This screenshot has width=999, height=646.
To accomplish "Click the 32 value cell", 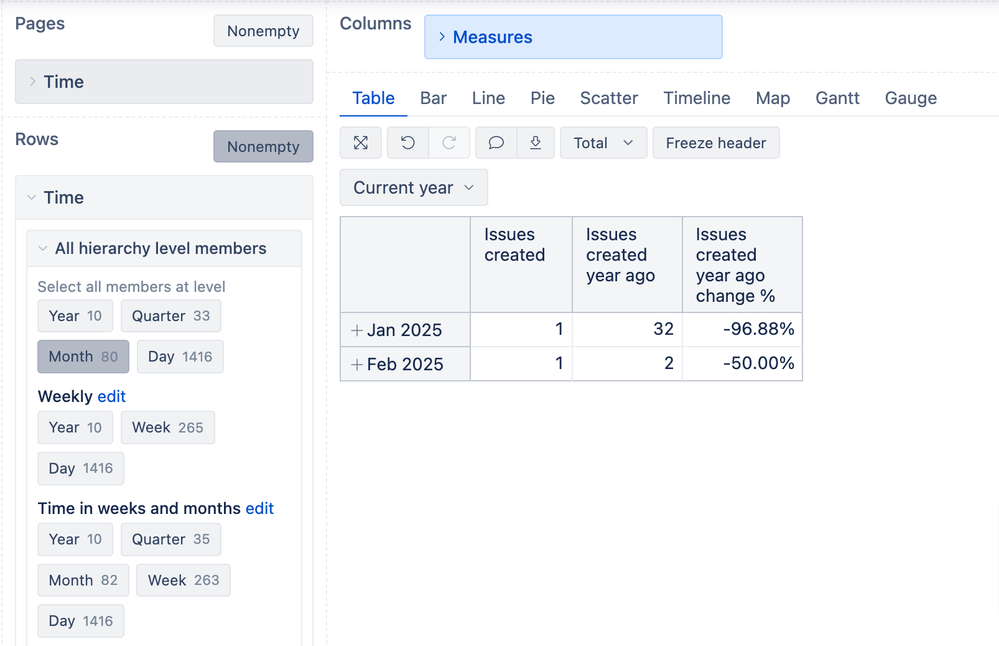I will click(627, 329).
